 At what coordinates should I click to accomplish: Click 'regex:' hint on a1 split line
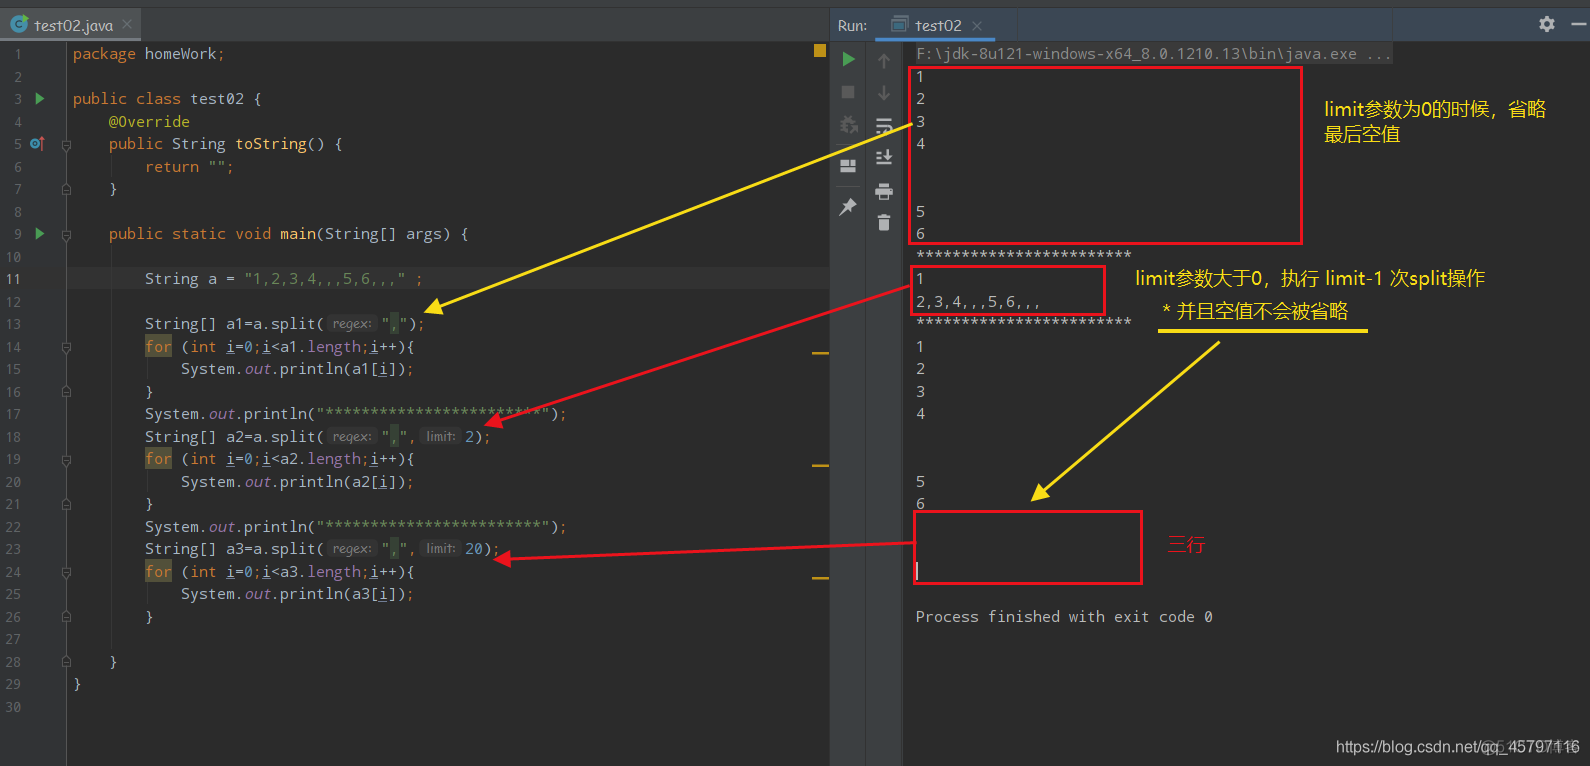(352, 324)
